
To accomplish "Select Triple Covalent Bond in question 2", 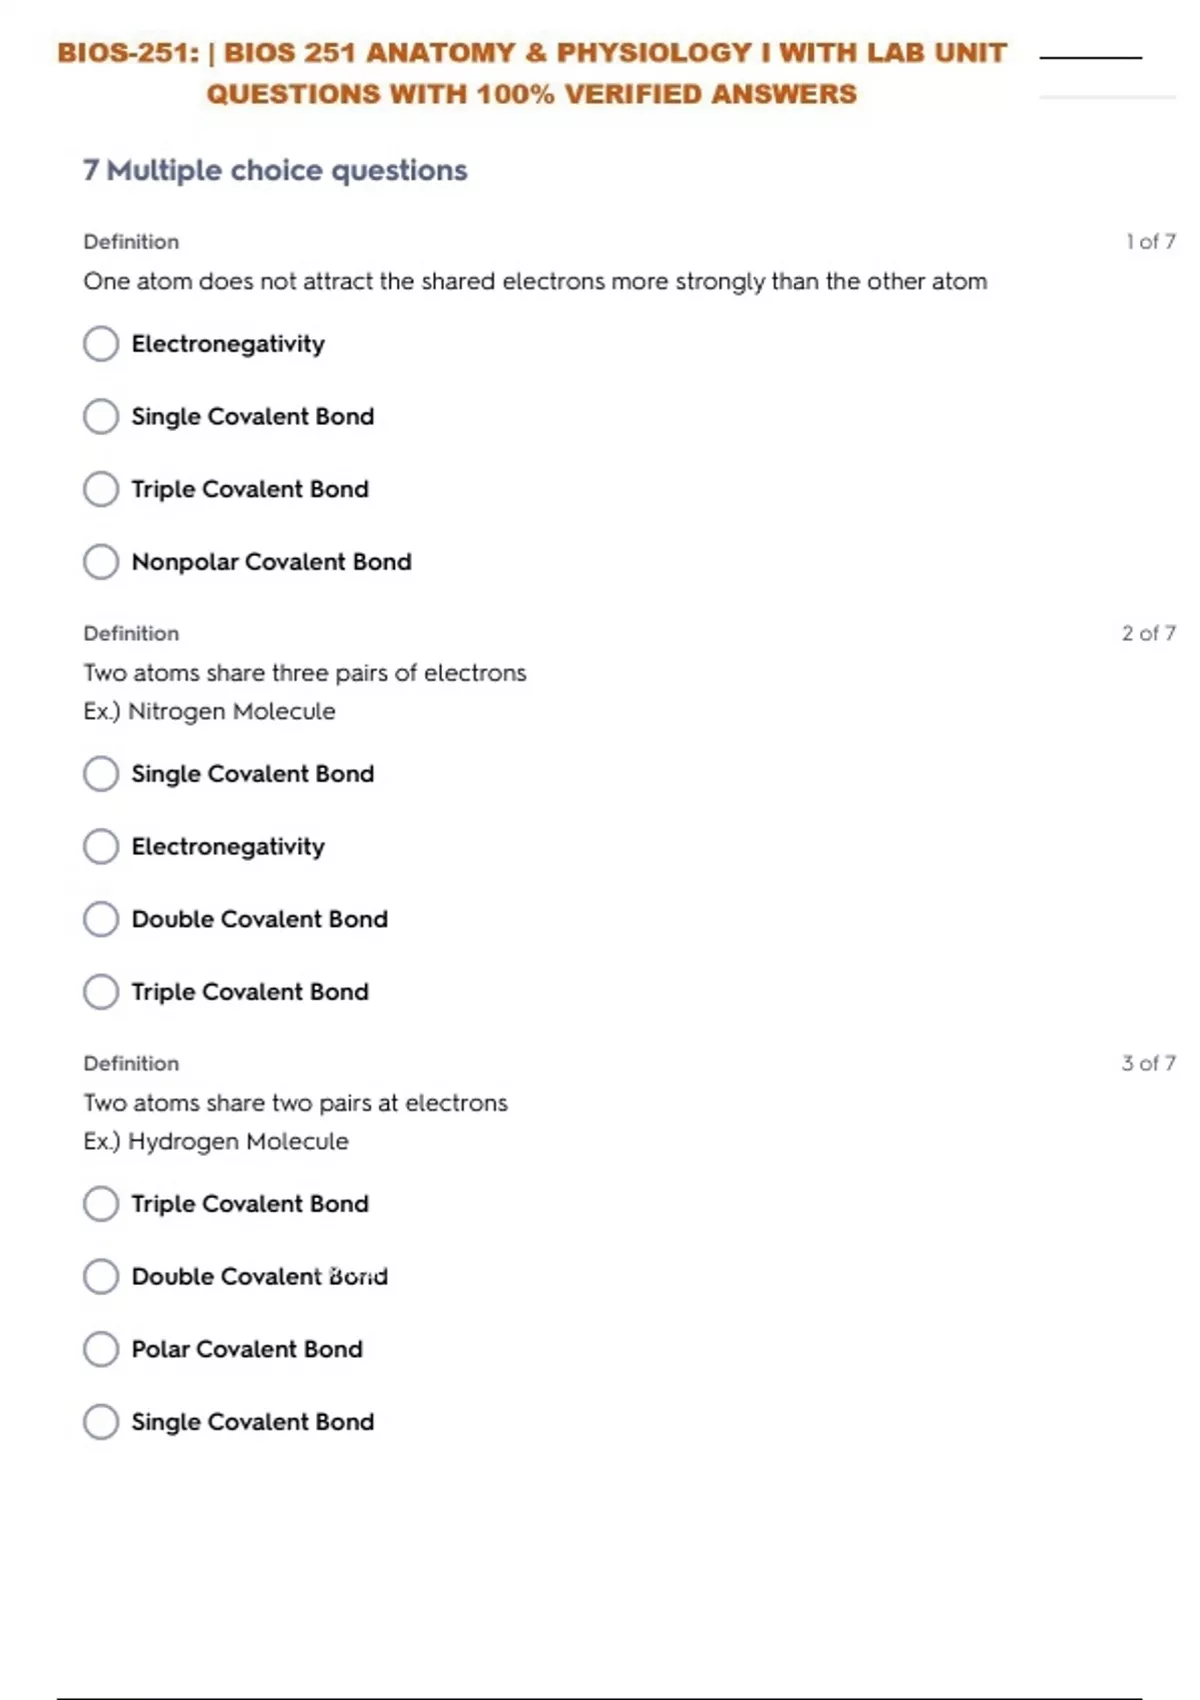I will [101, 992].
